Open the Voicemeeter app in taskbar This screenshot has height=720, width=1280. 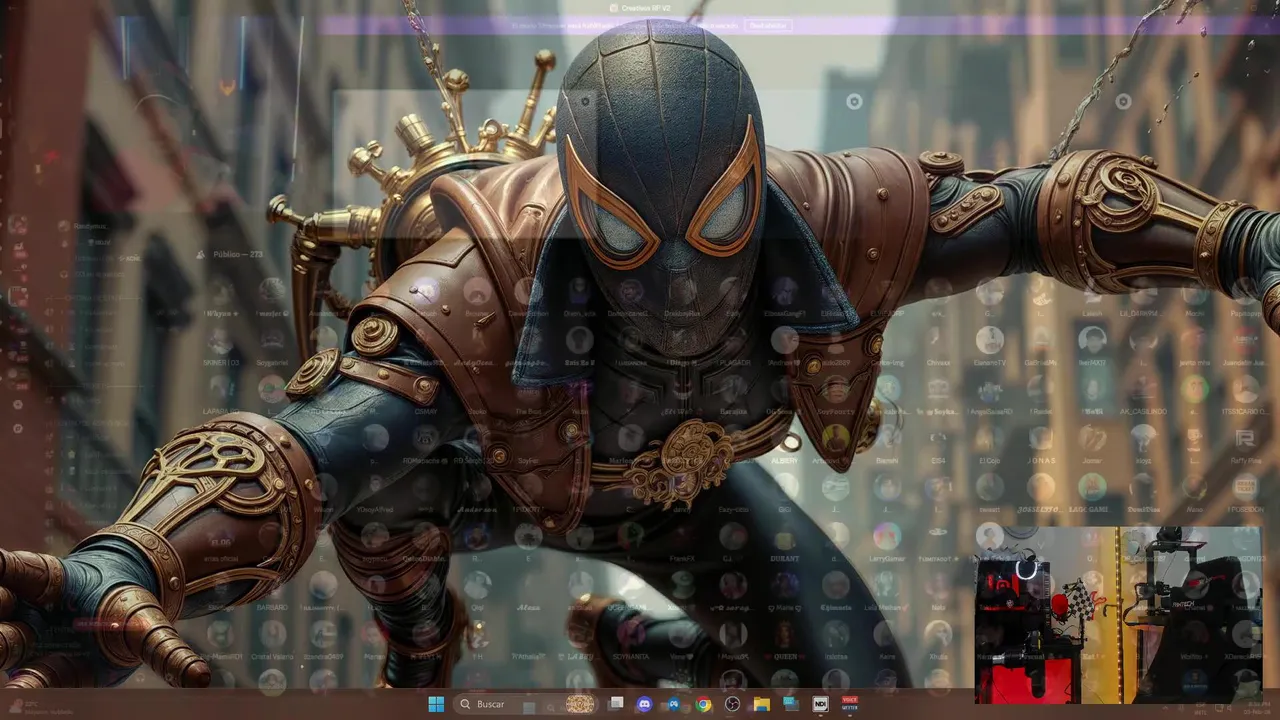point(850,704)
